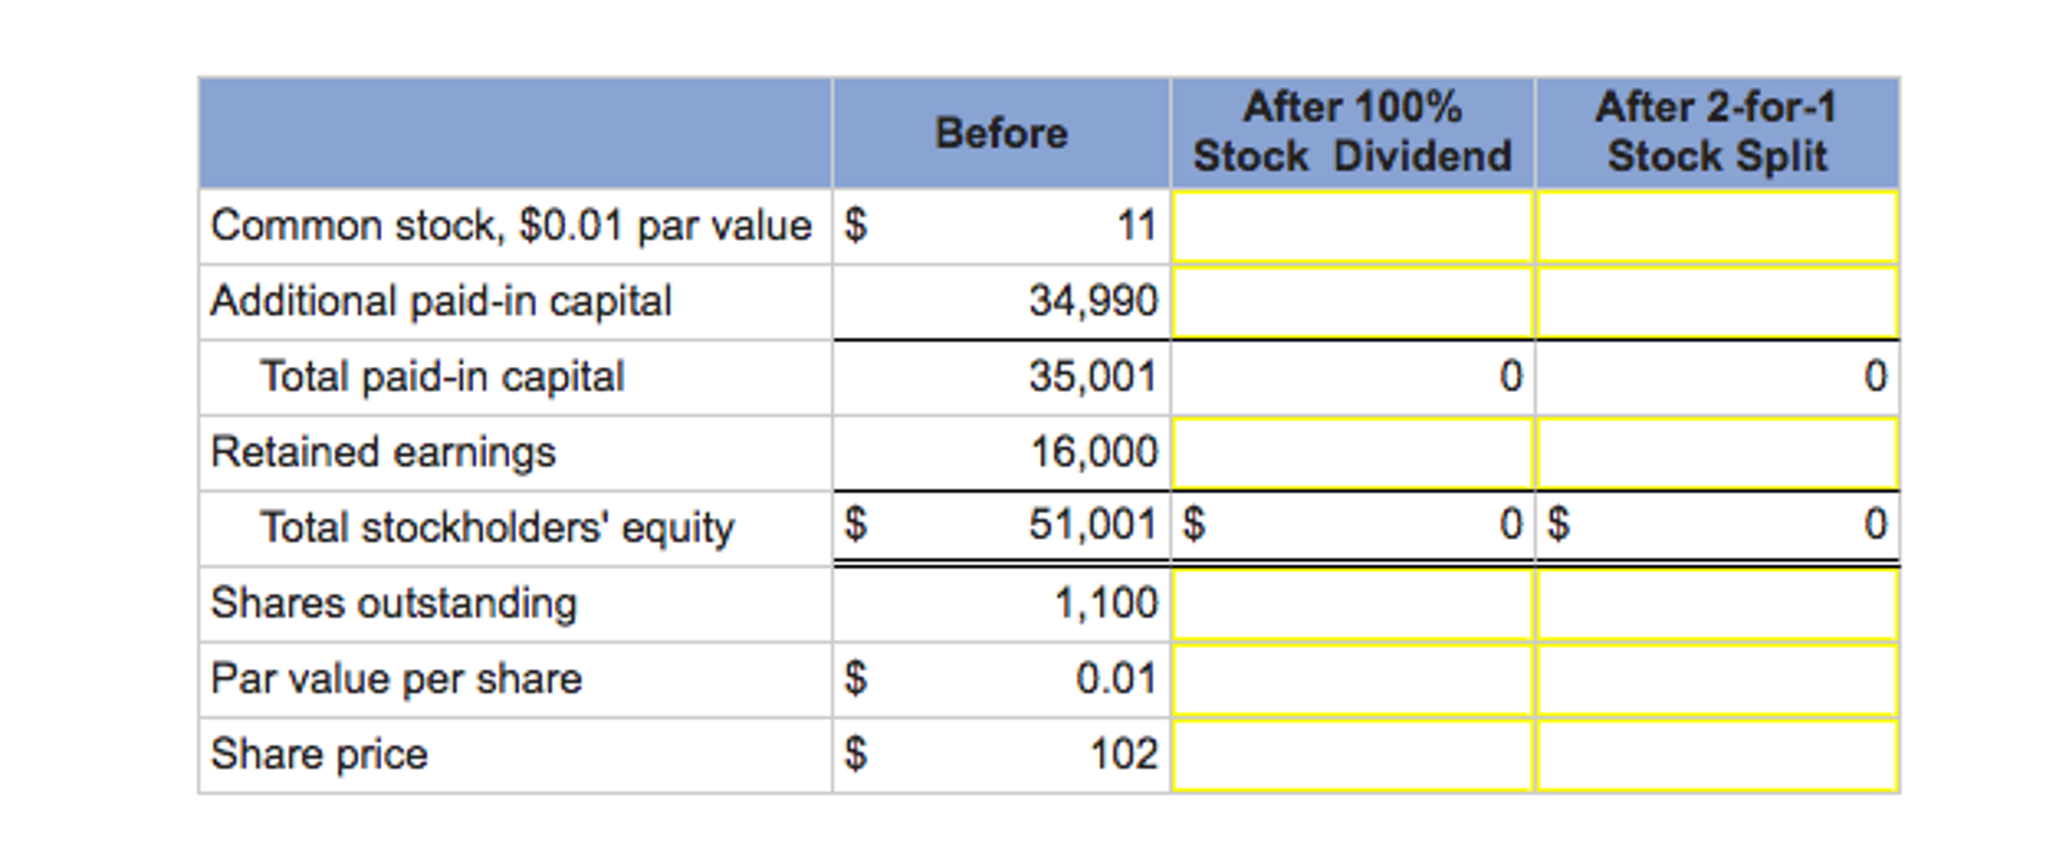Select Common stock input under Stock Split

pyautogui.click(x=1717, y=227)
